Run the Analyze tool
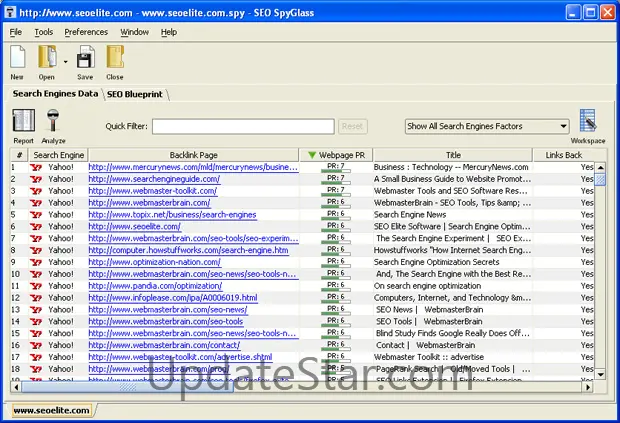The image size is (620, 423). 53,122
